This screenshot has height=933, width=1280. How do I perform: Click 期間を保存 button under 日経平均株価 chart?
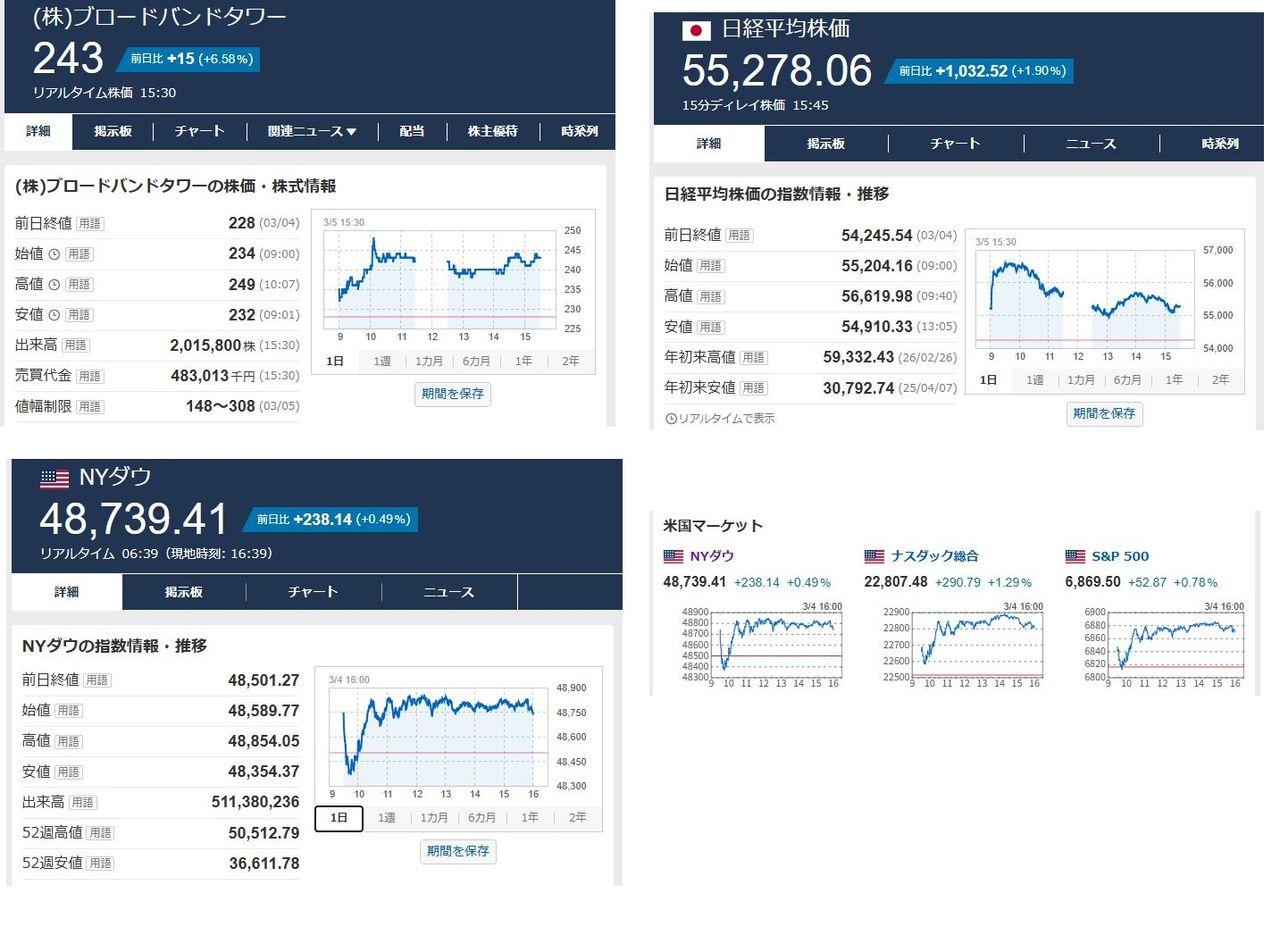tap(1104, 413)
